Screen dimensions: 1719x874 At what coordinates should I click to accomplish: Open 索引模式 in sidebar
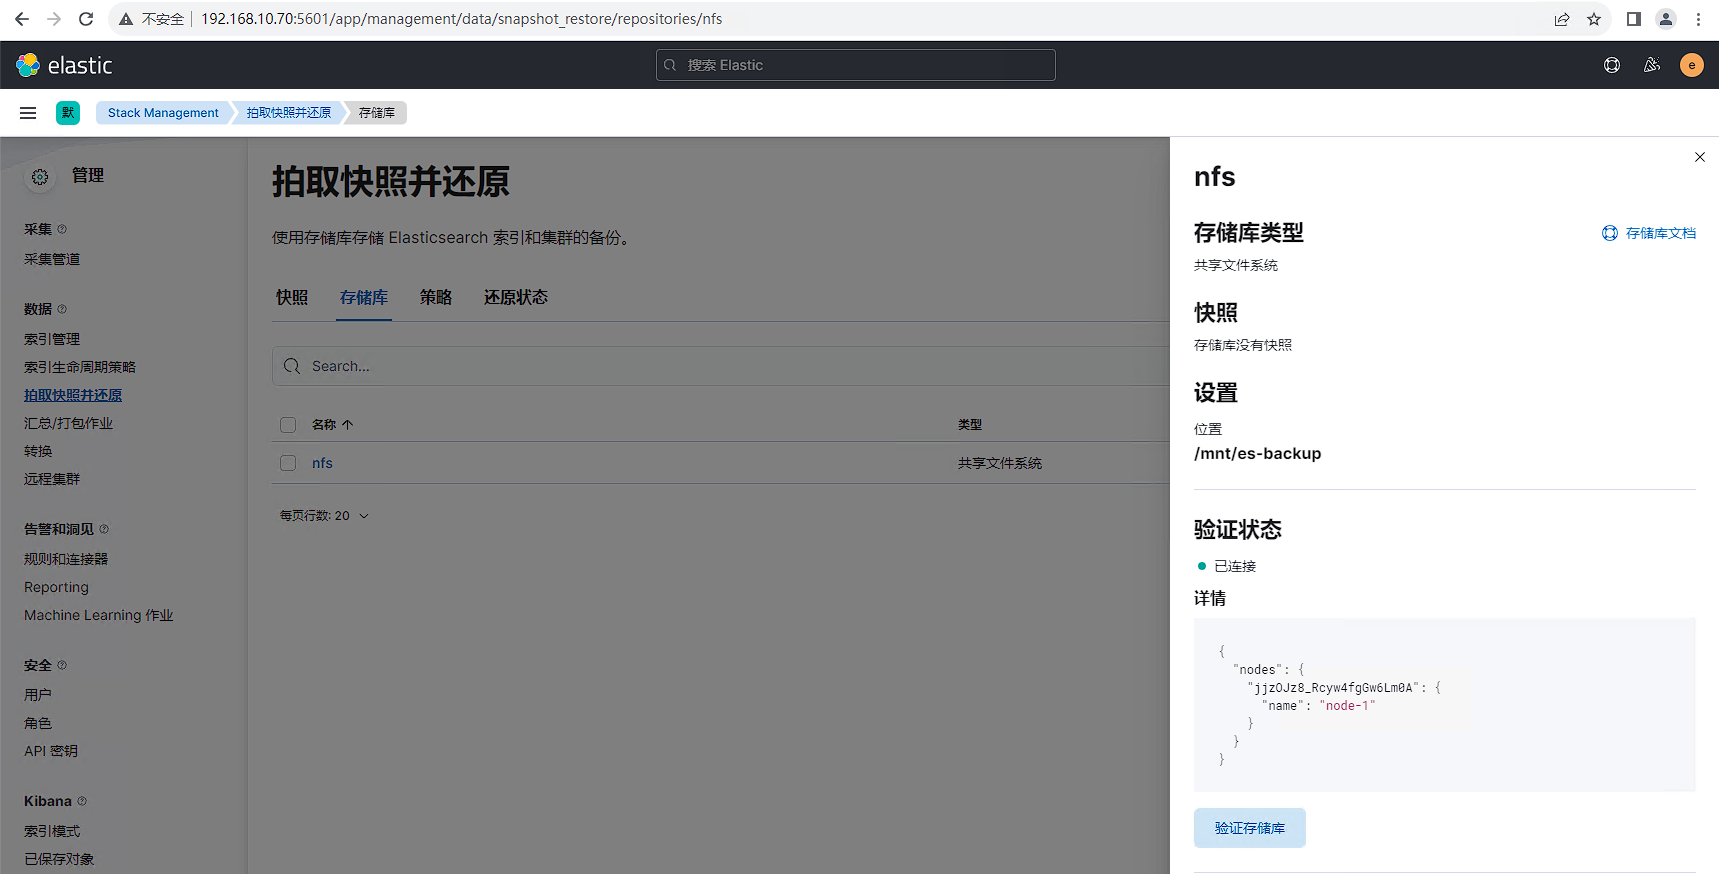click(52, 831)
